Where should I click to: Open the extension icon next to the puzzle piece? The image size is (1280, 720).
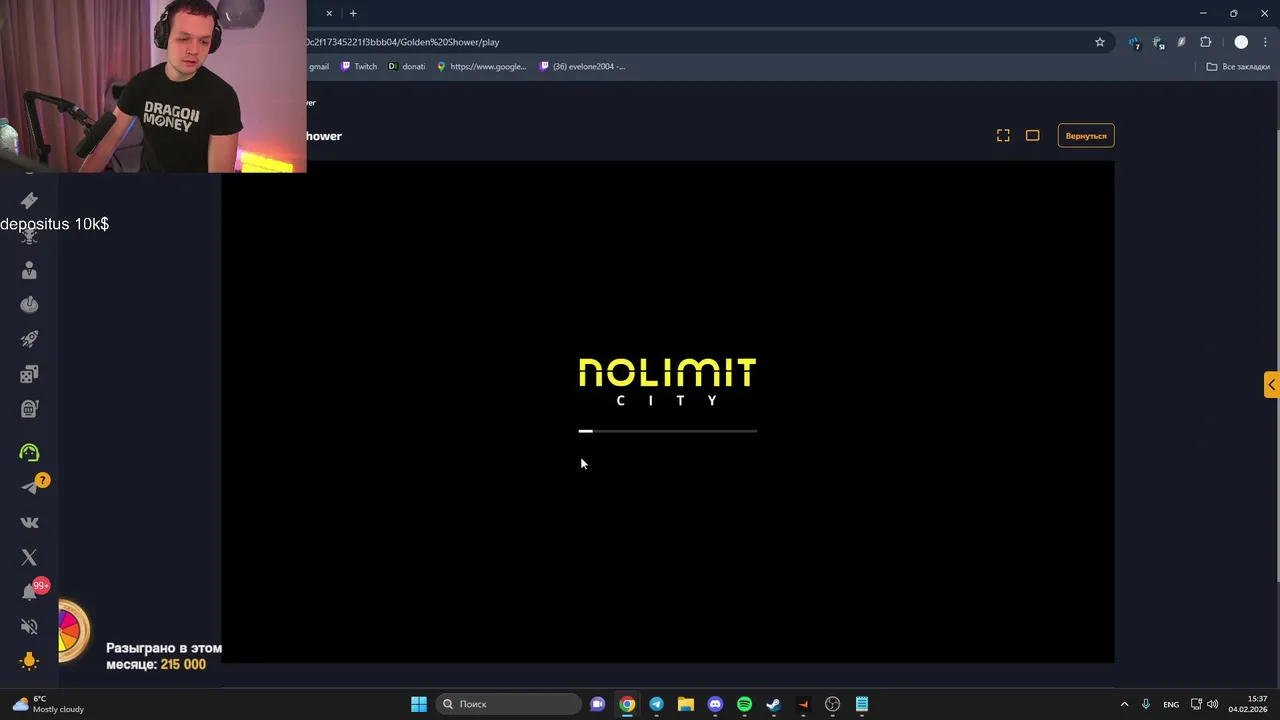(1181, 42)
